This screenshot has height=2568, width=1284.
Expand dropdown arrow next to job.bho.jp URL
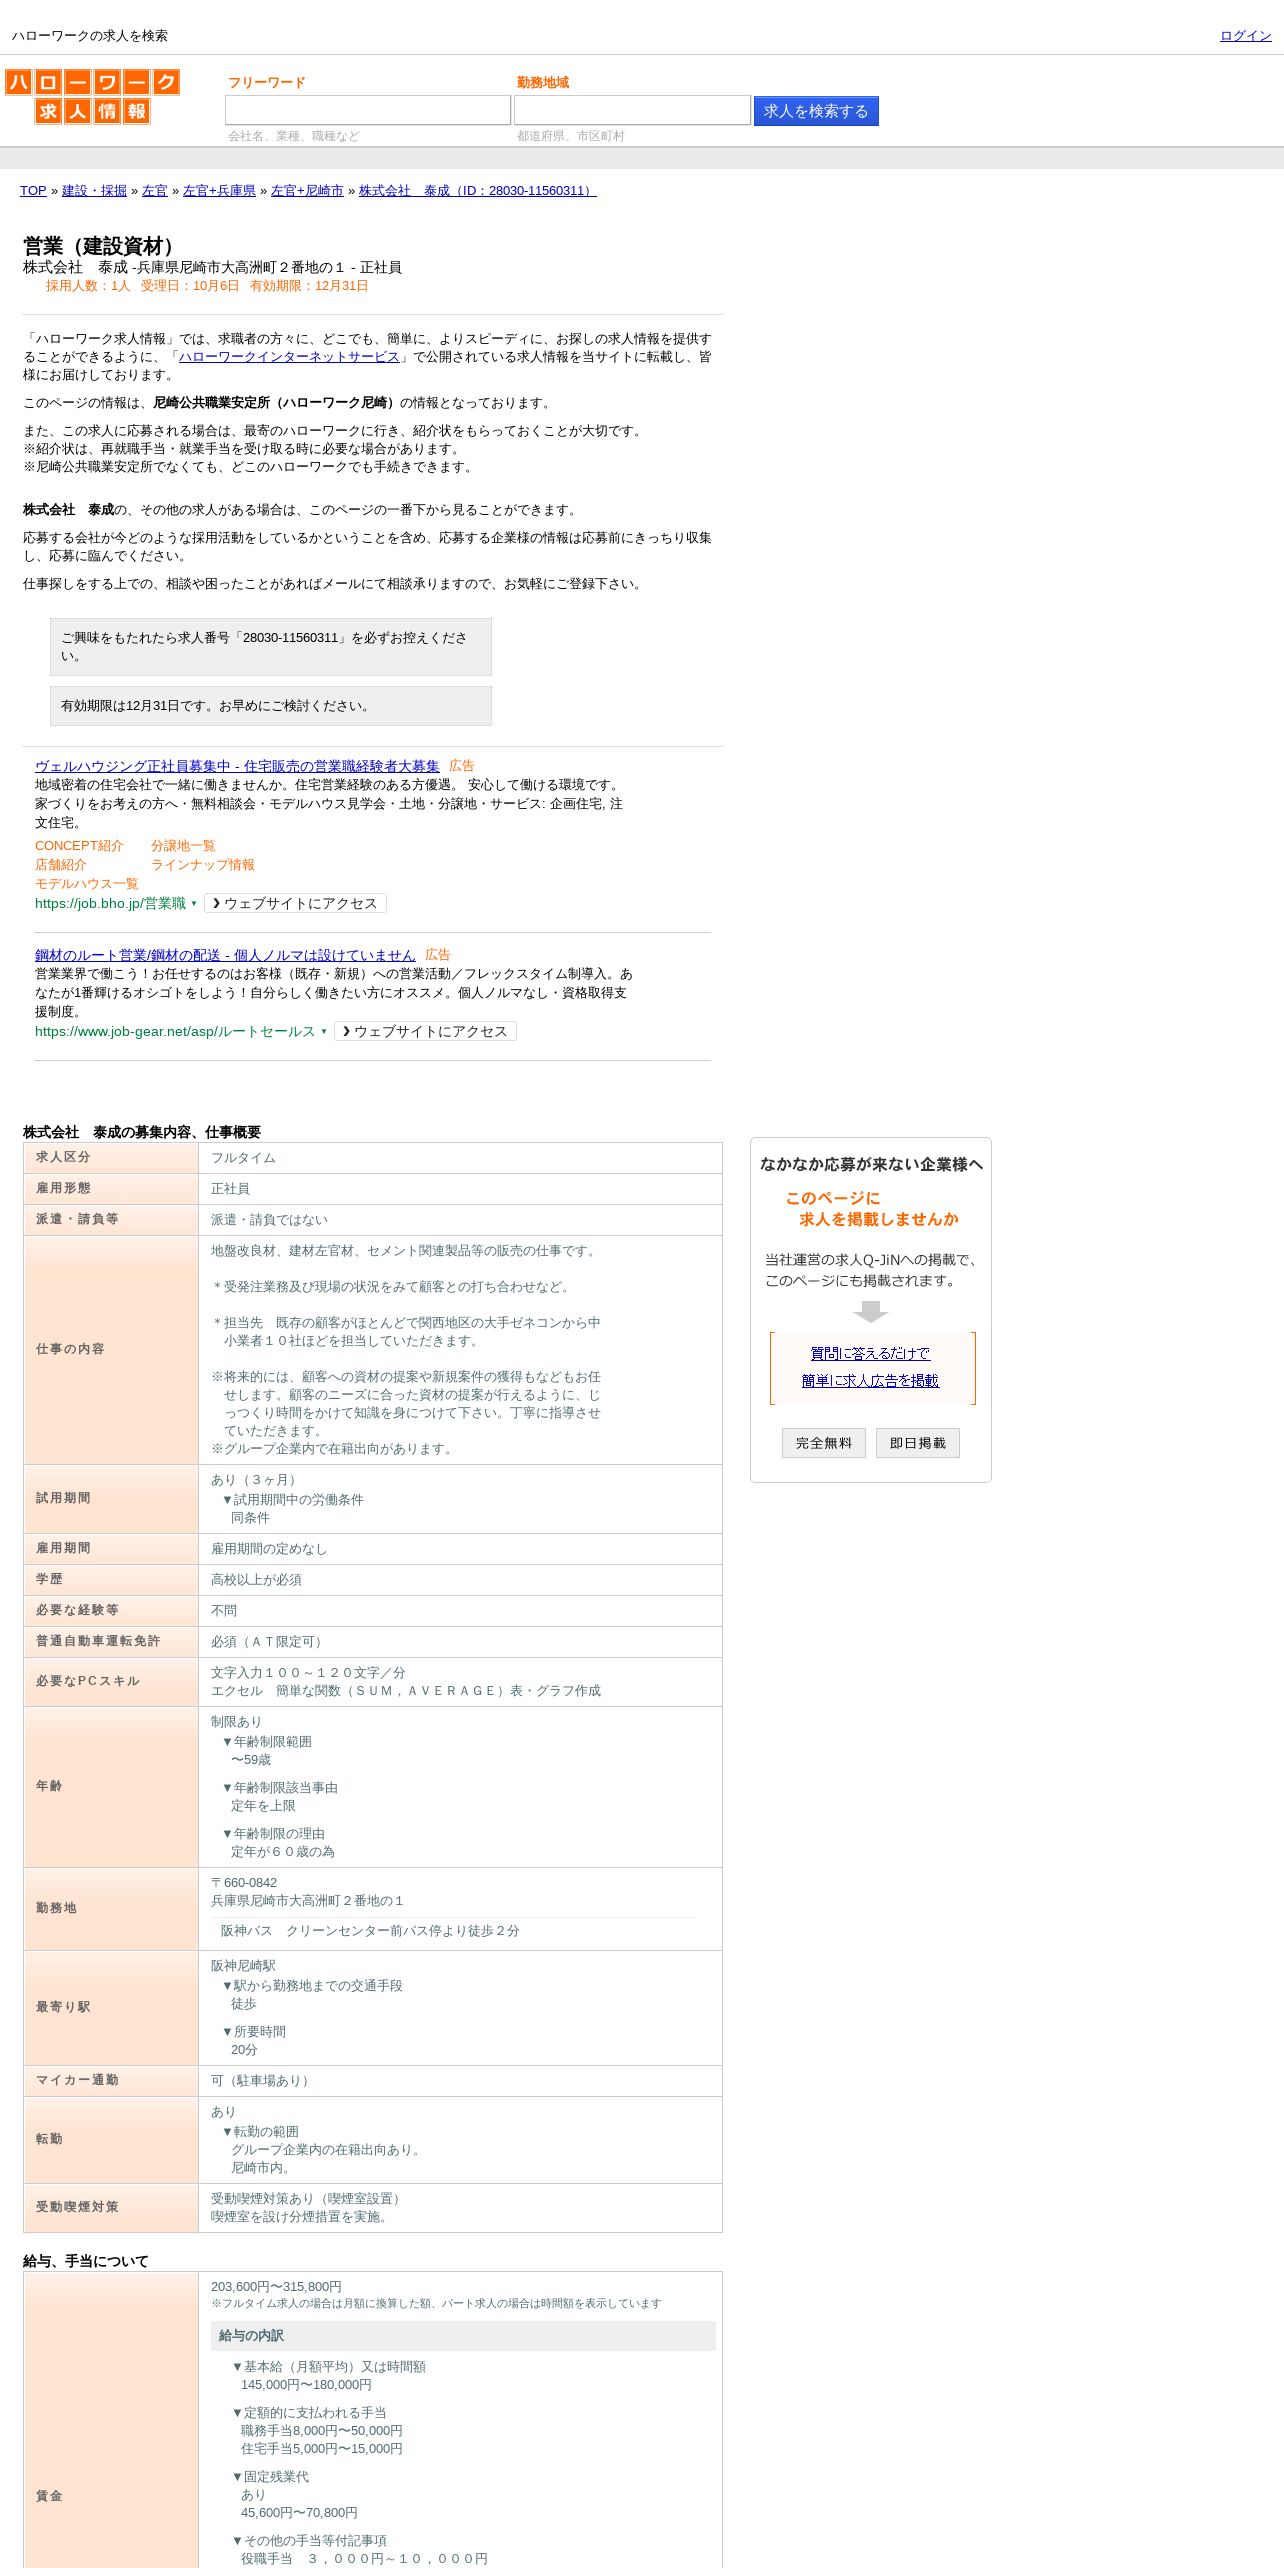click(194, 904)
